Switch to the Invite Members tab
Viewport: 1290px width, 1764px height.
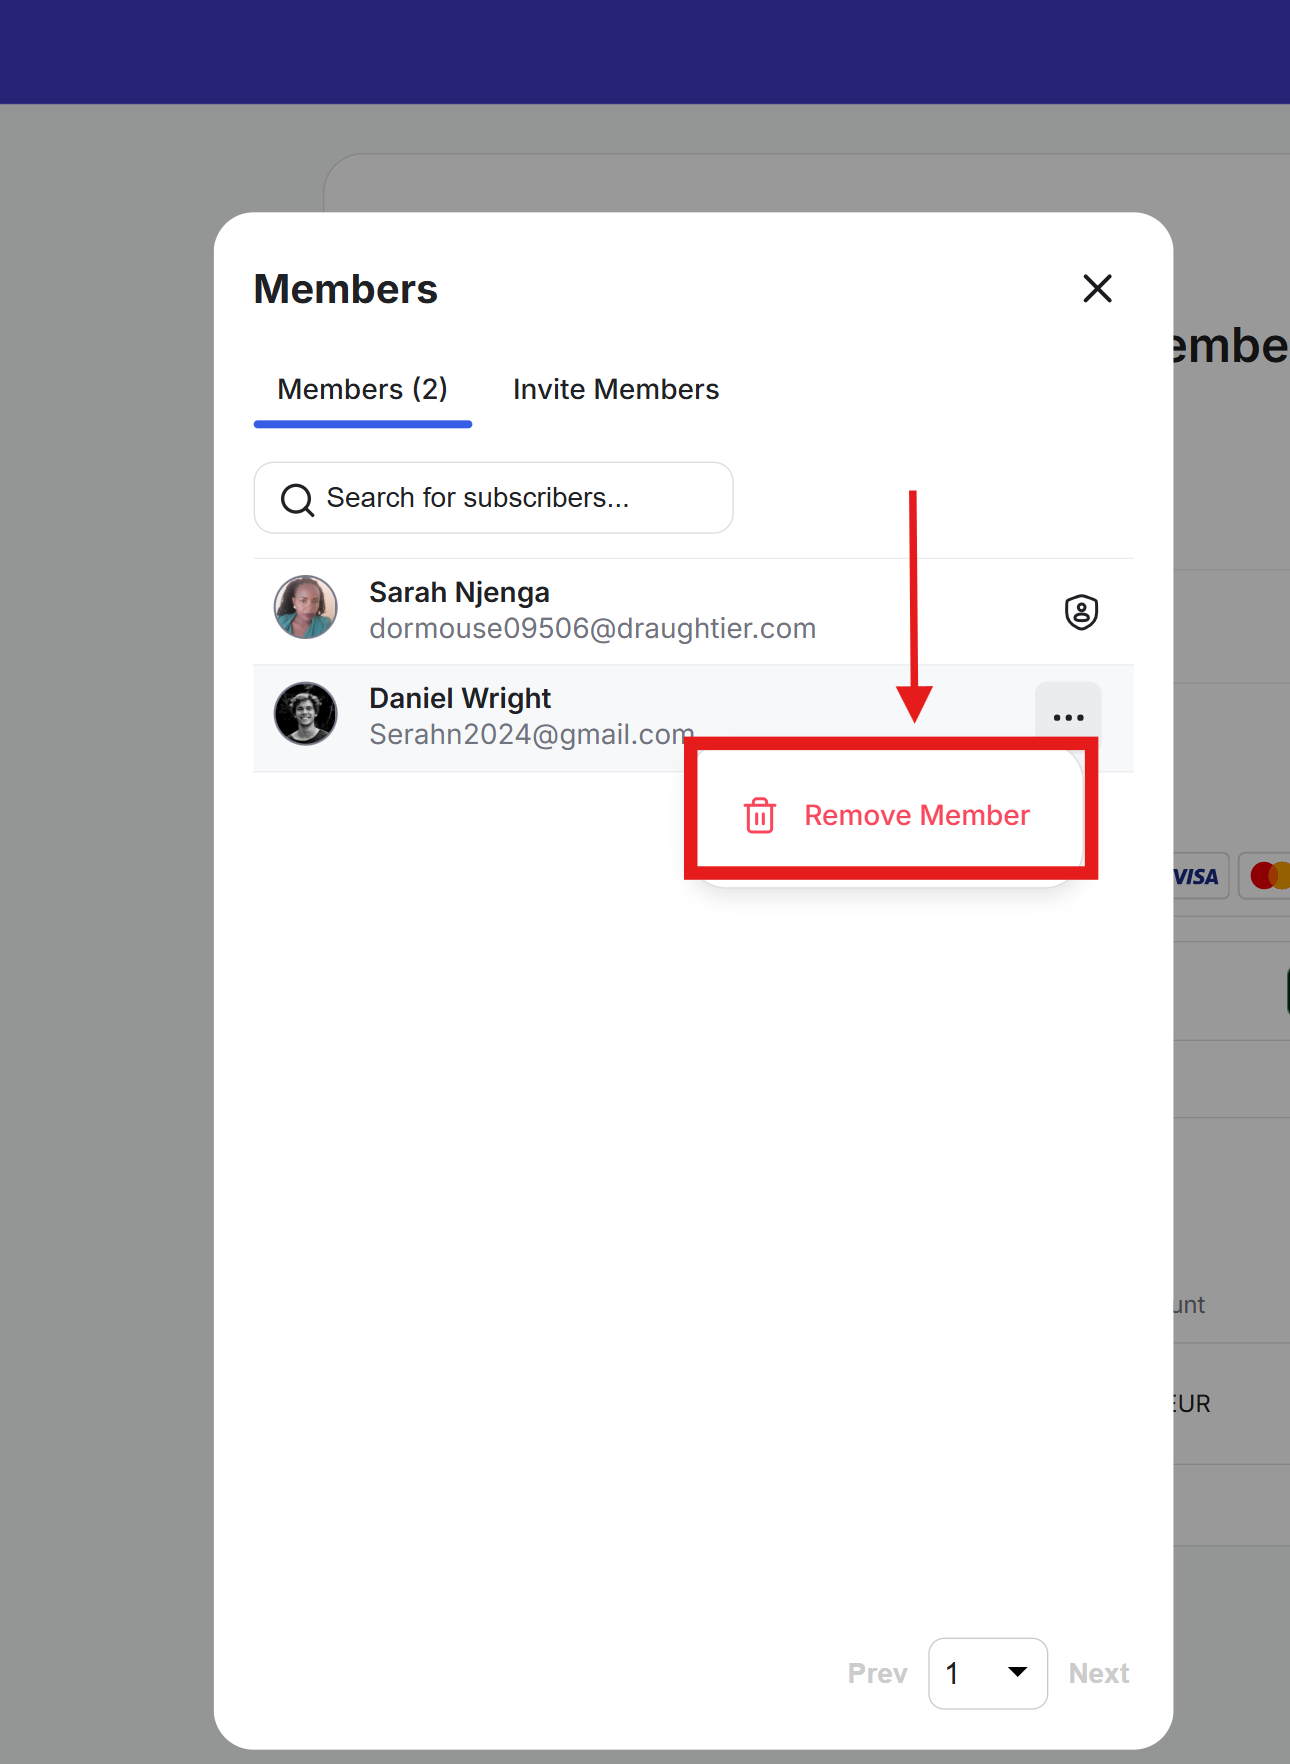click(615, 389)
